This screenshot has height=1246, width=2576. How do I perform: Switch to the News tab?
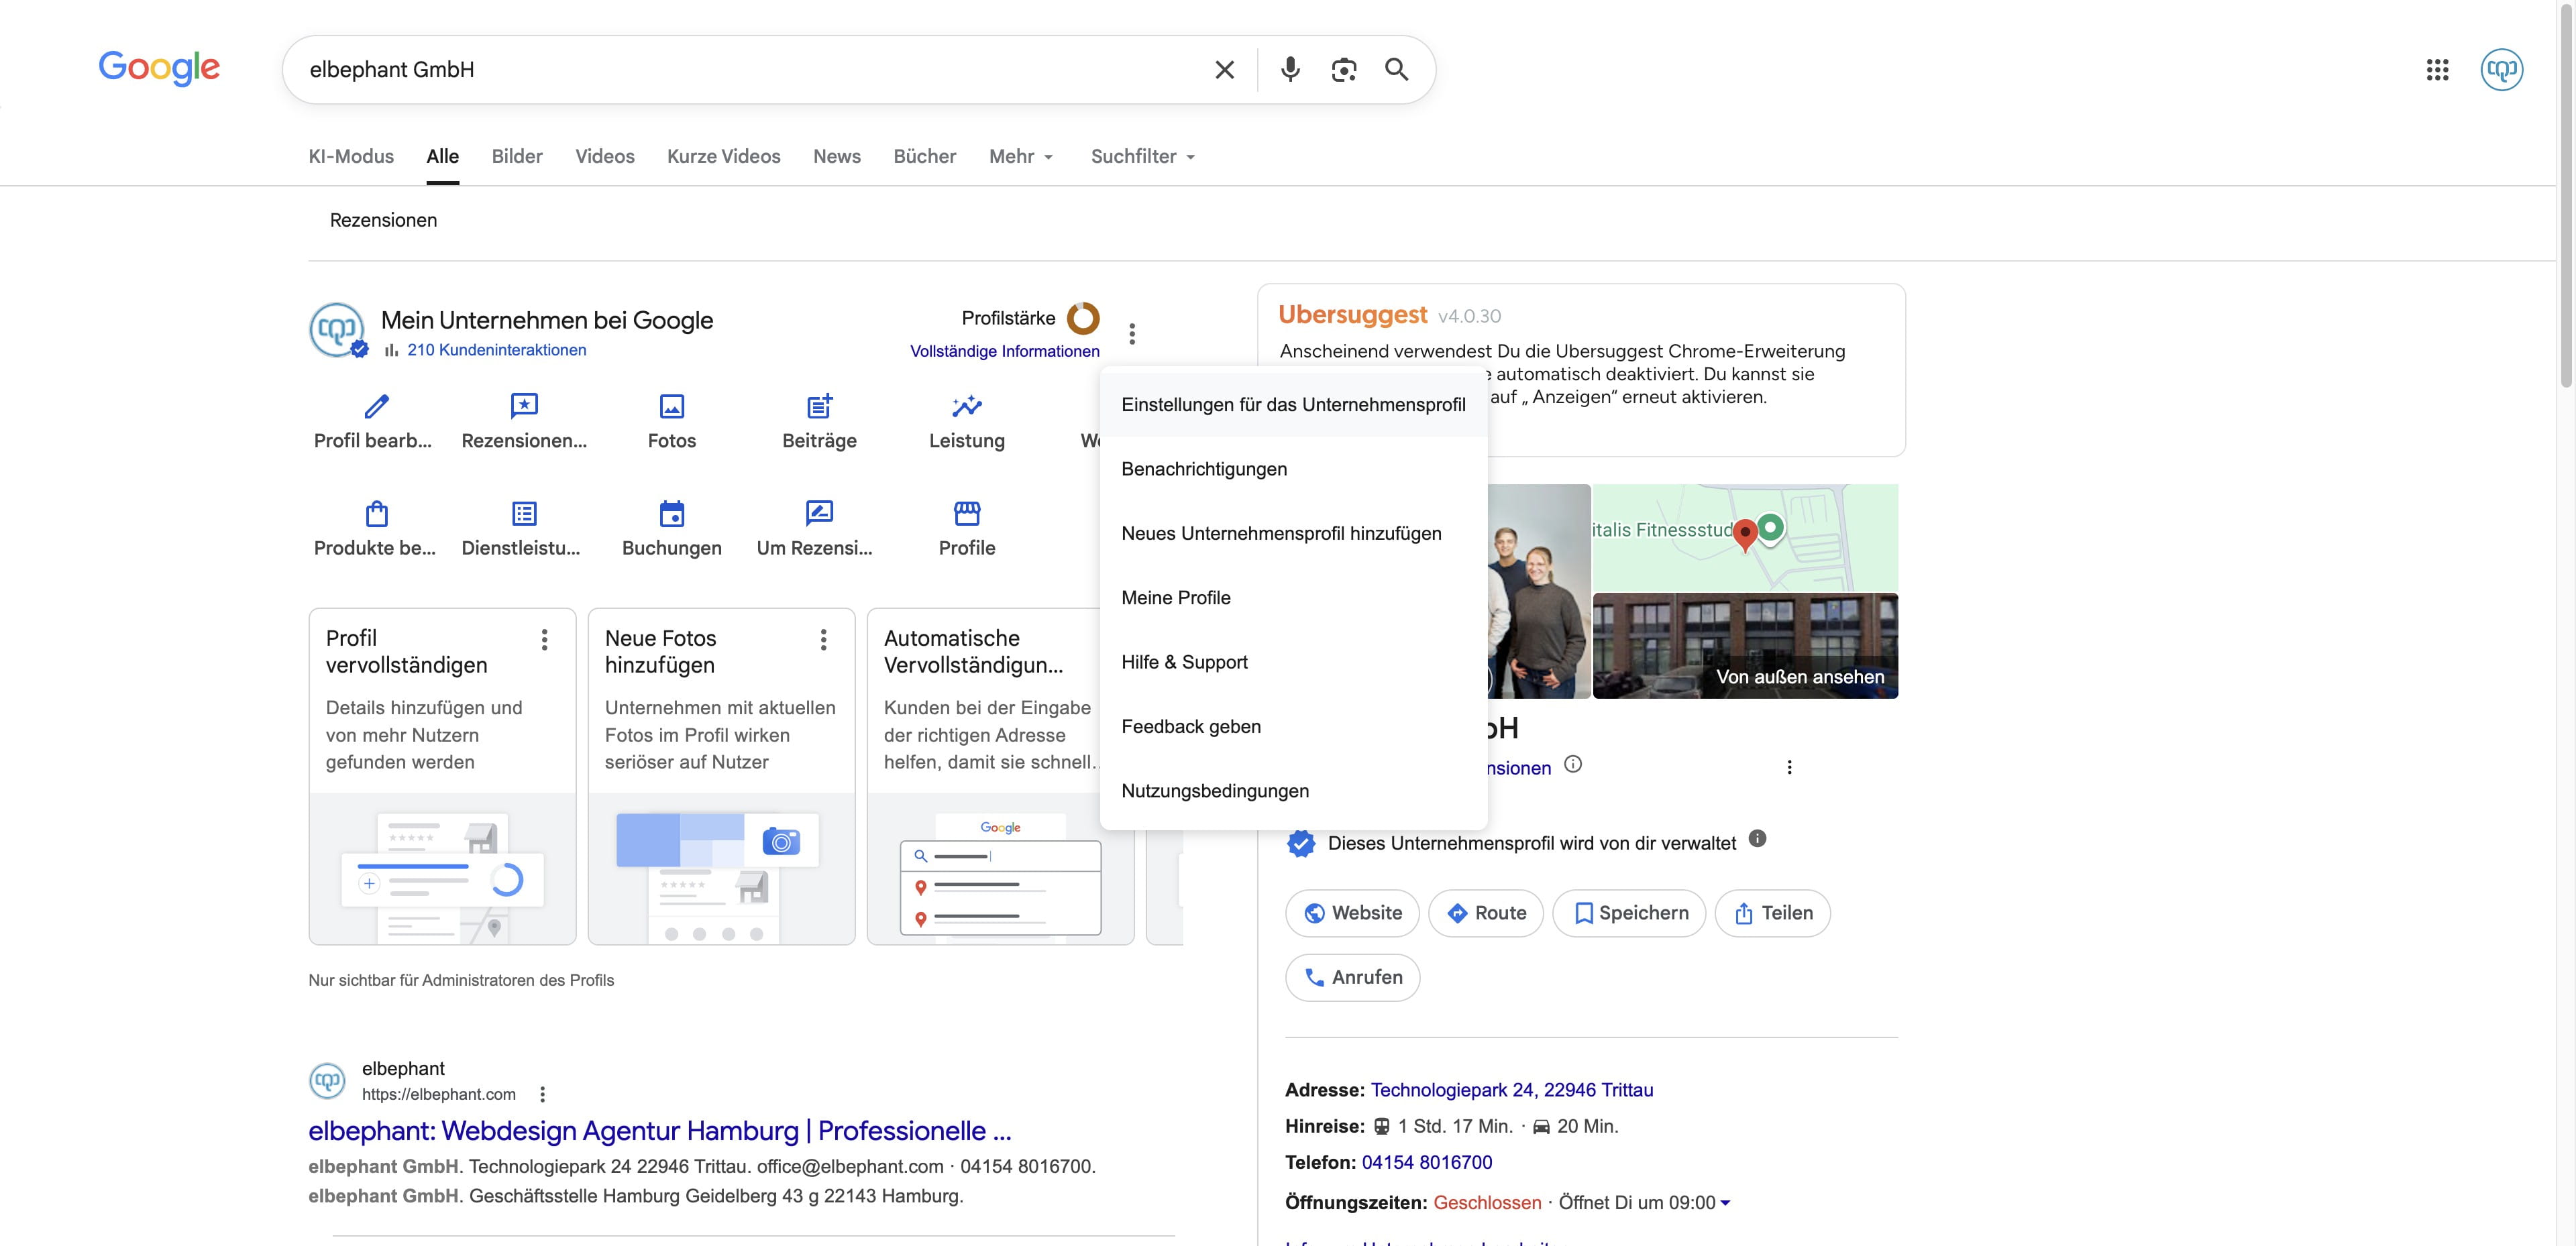837,156
